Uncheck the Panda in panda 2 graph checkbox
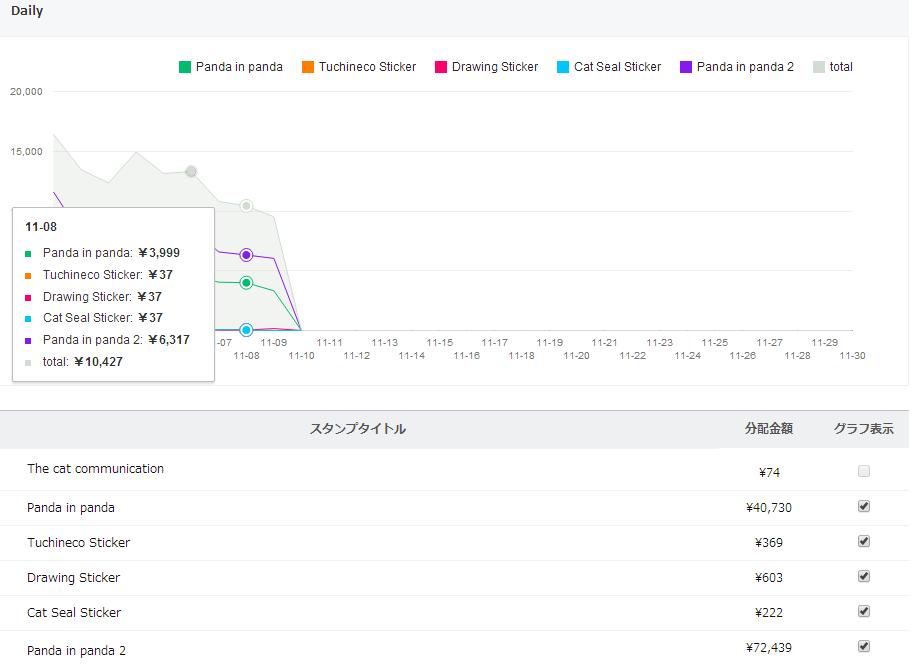Image resolution: width=915 pixels, height=671 pixels. coord(864,646)
